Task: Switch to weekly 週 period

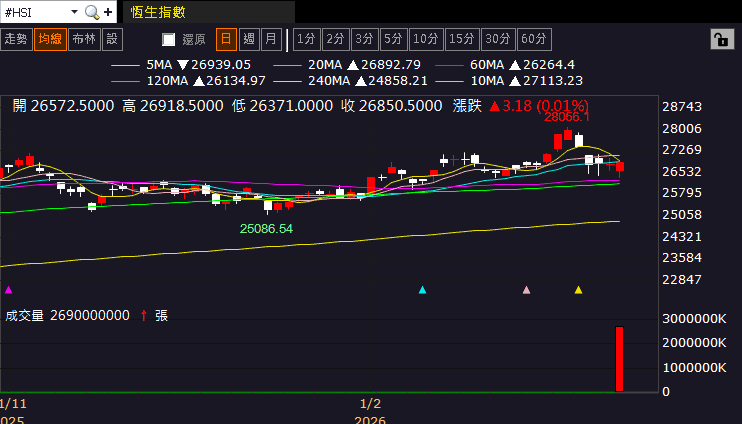Action: (x=248, y=39)
